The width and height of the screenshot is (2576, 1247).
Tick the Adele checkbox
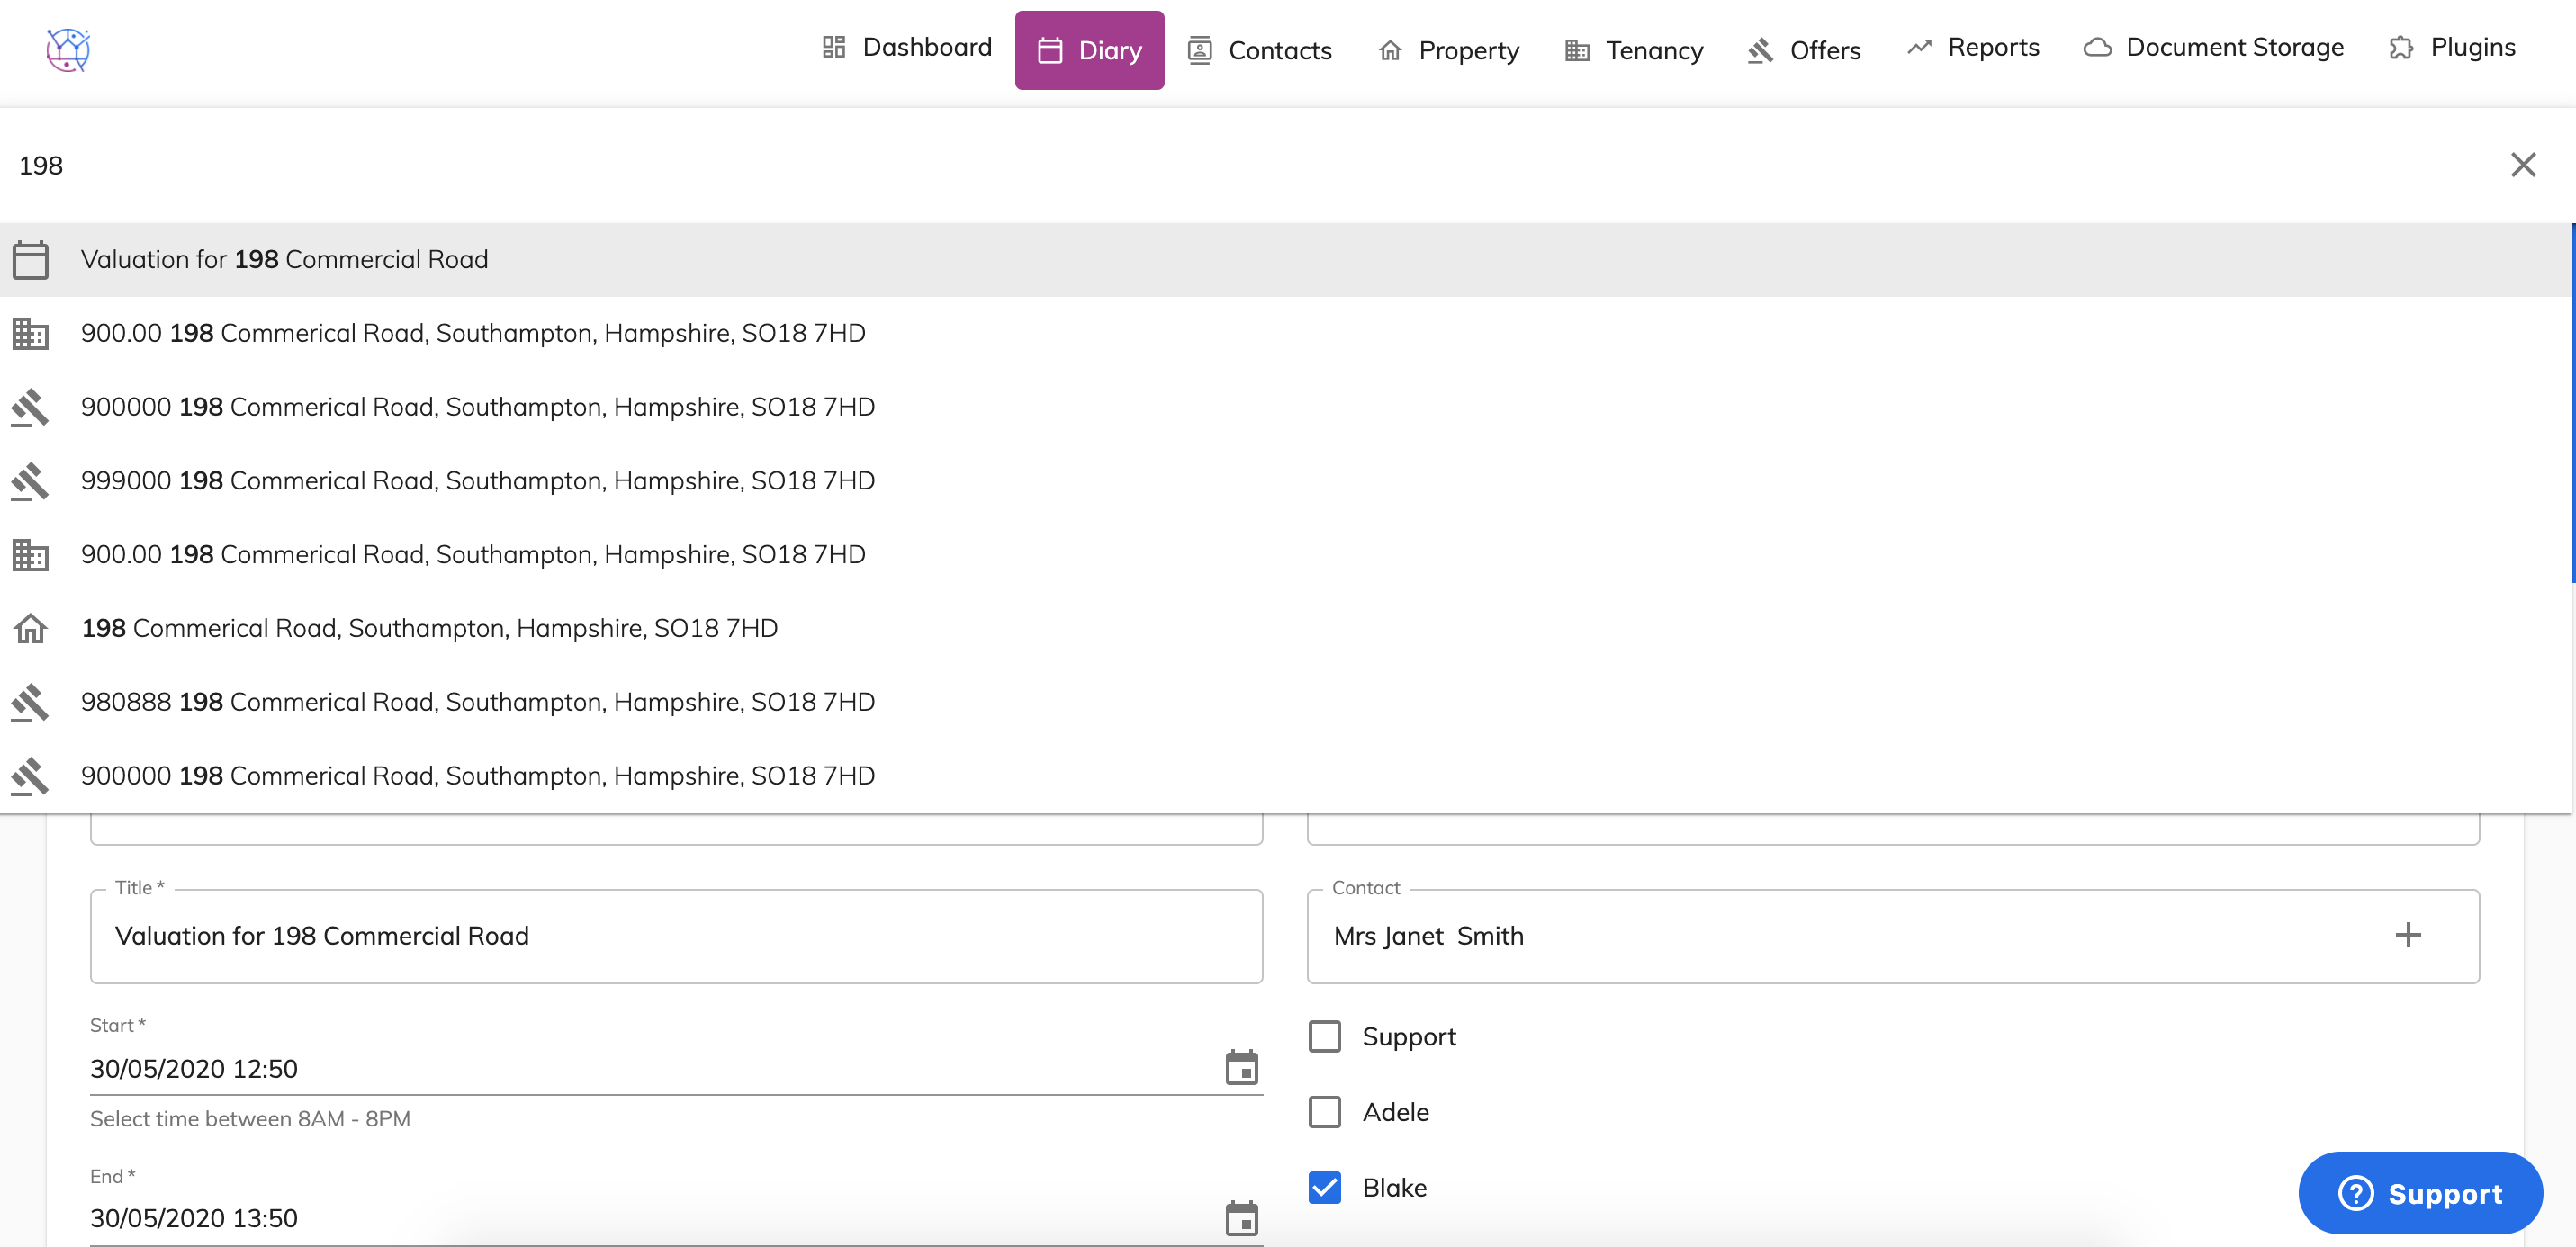coord(1324,1112)
